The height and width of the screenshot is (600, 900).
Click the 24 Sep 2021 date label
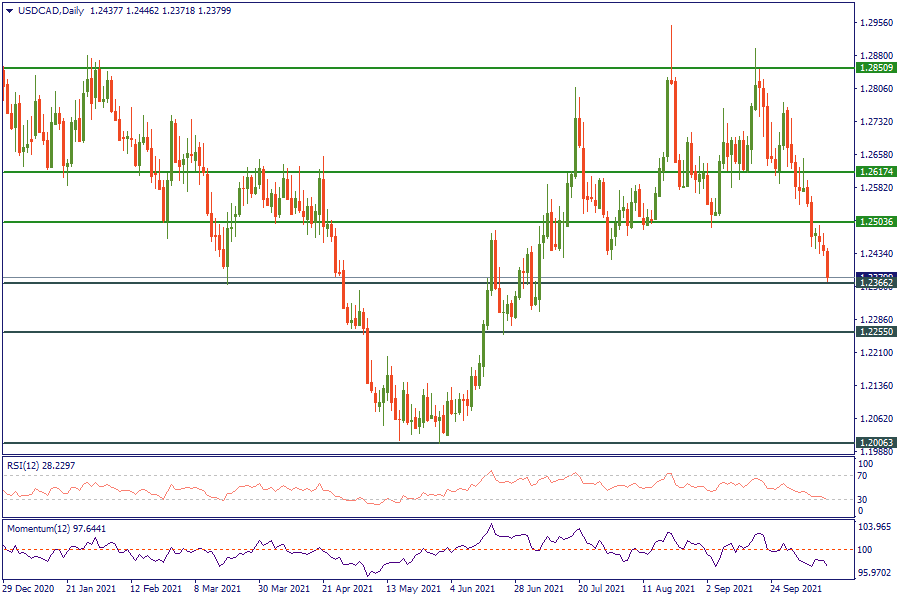[797, 590]
